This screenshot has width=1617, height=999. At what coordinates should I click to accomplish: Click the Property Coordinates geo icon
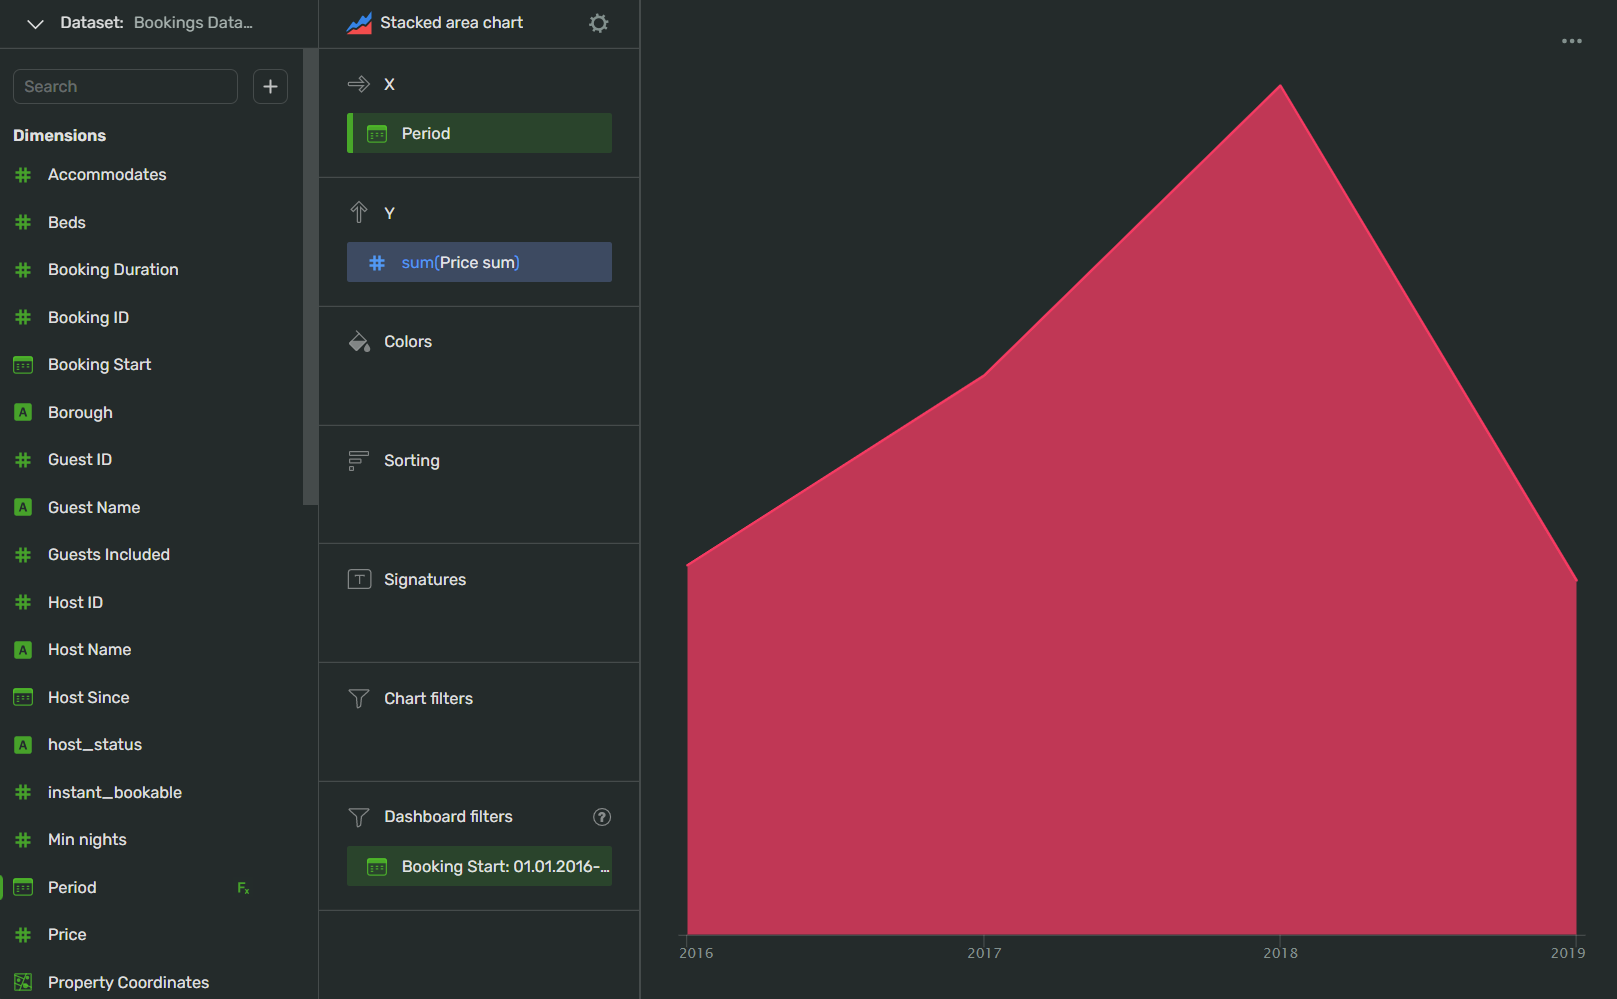(23, 982)
